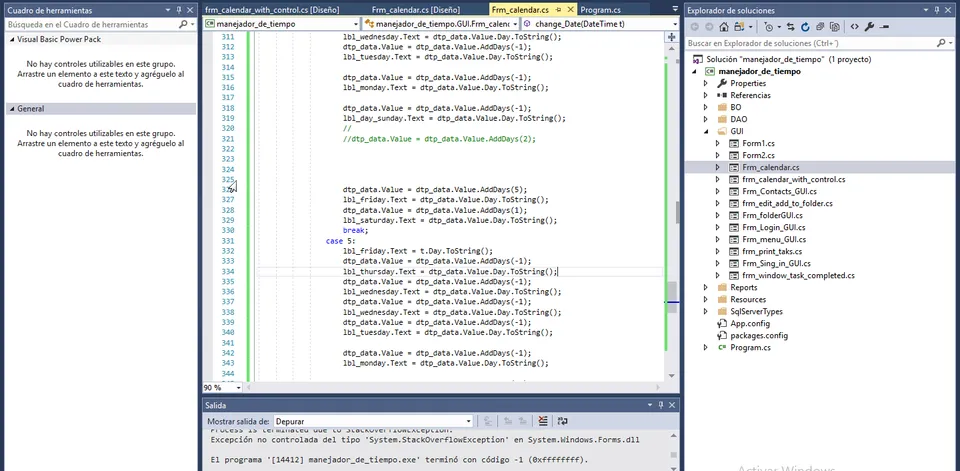Open Properties via the wrench icon
Viewport: 960px width, 471px height.
coord(869,27)
